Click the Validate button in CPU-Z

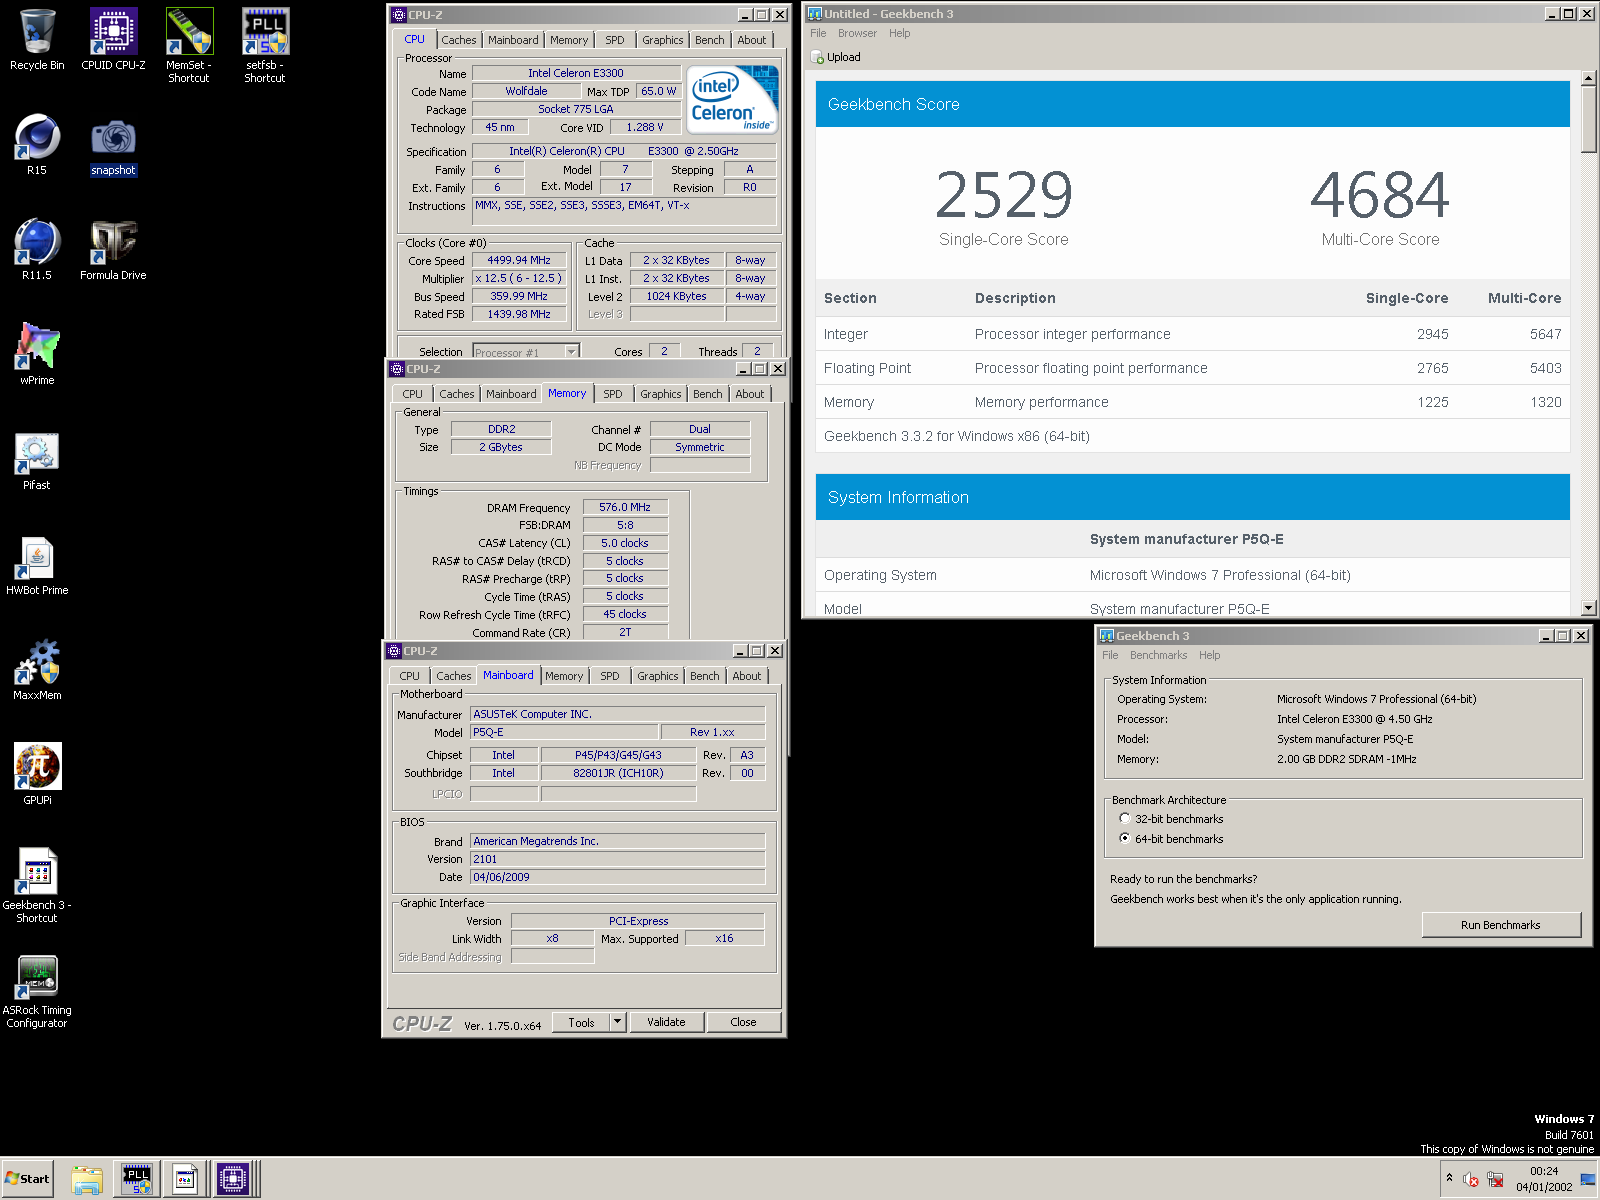[666, 1022]
